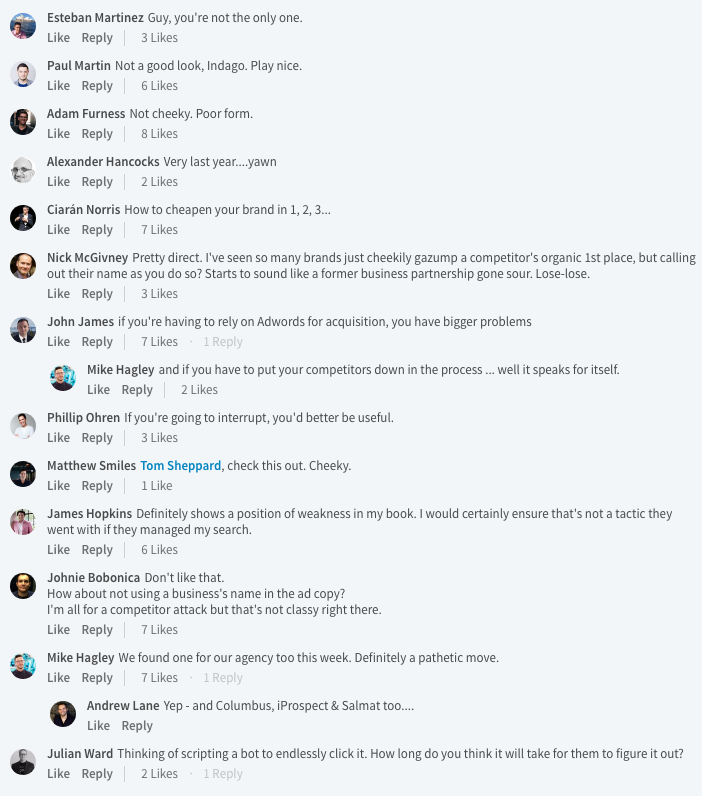
Task: Show the 1 Reply on Julian Ward's comment
Action: (223, 774)
